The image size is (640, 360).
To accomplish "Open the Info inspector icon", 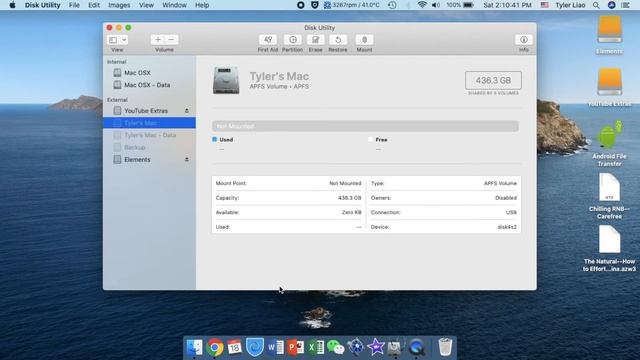I will pos(524,40).
